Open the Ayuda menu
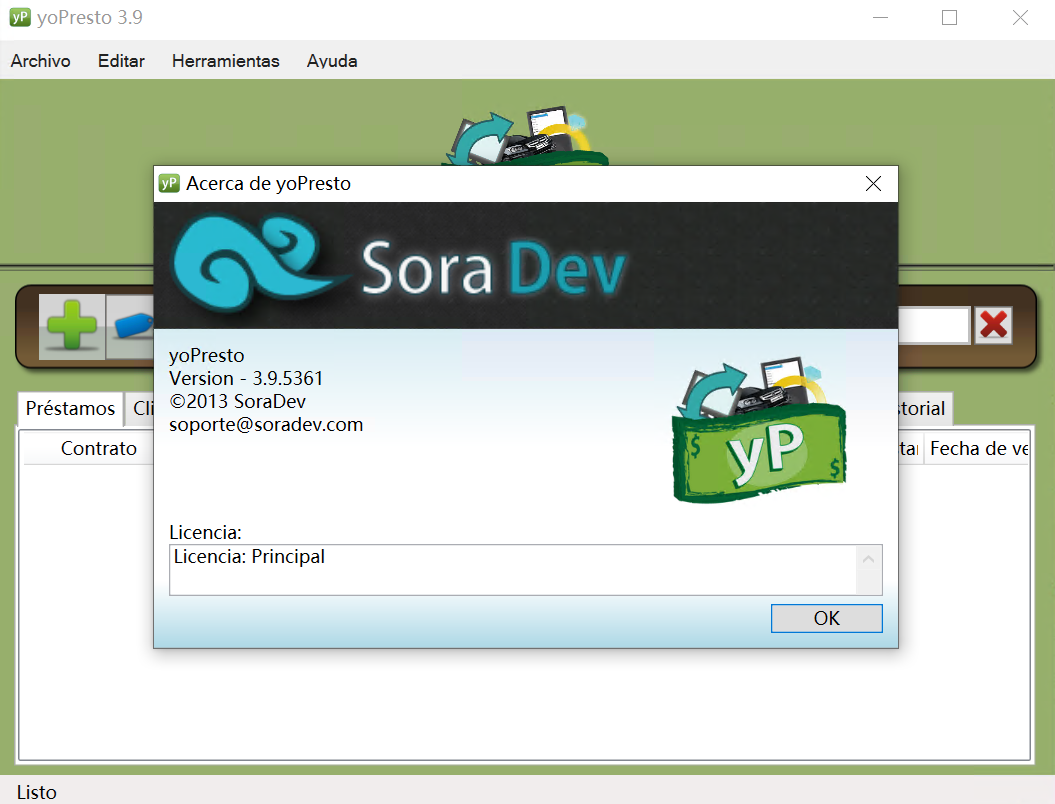Image resolution: width=1055 pixels, height=804 pixels. (332, 61)
